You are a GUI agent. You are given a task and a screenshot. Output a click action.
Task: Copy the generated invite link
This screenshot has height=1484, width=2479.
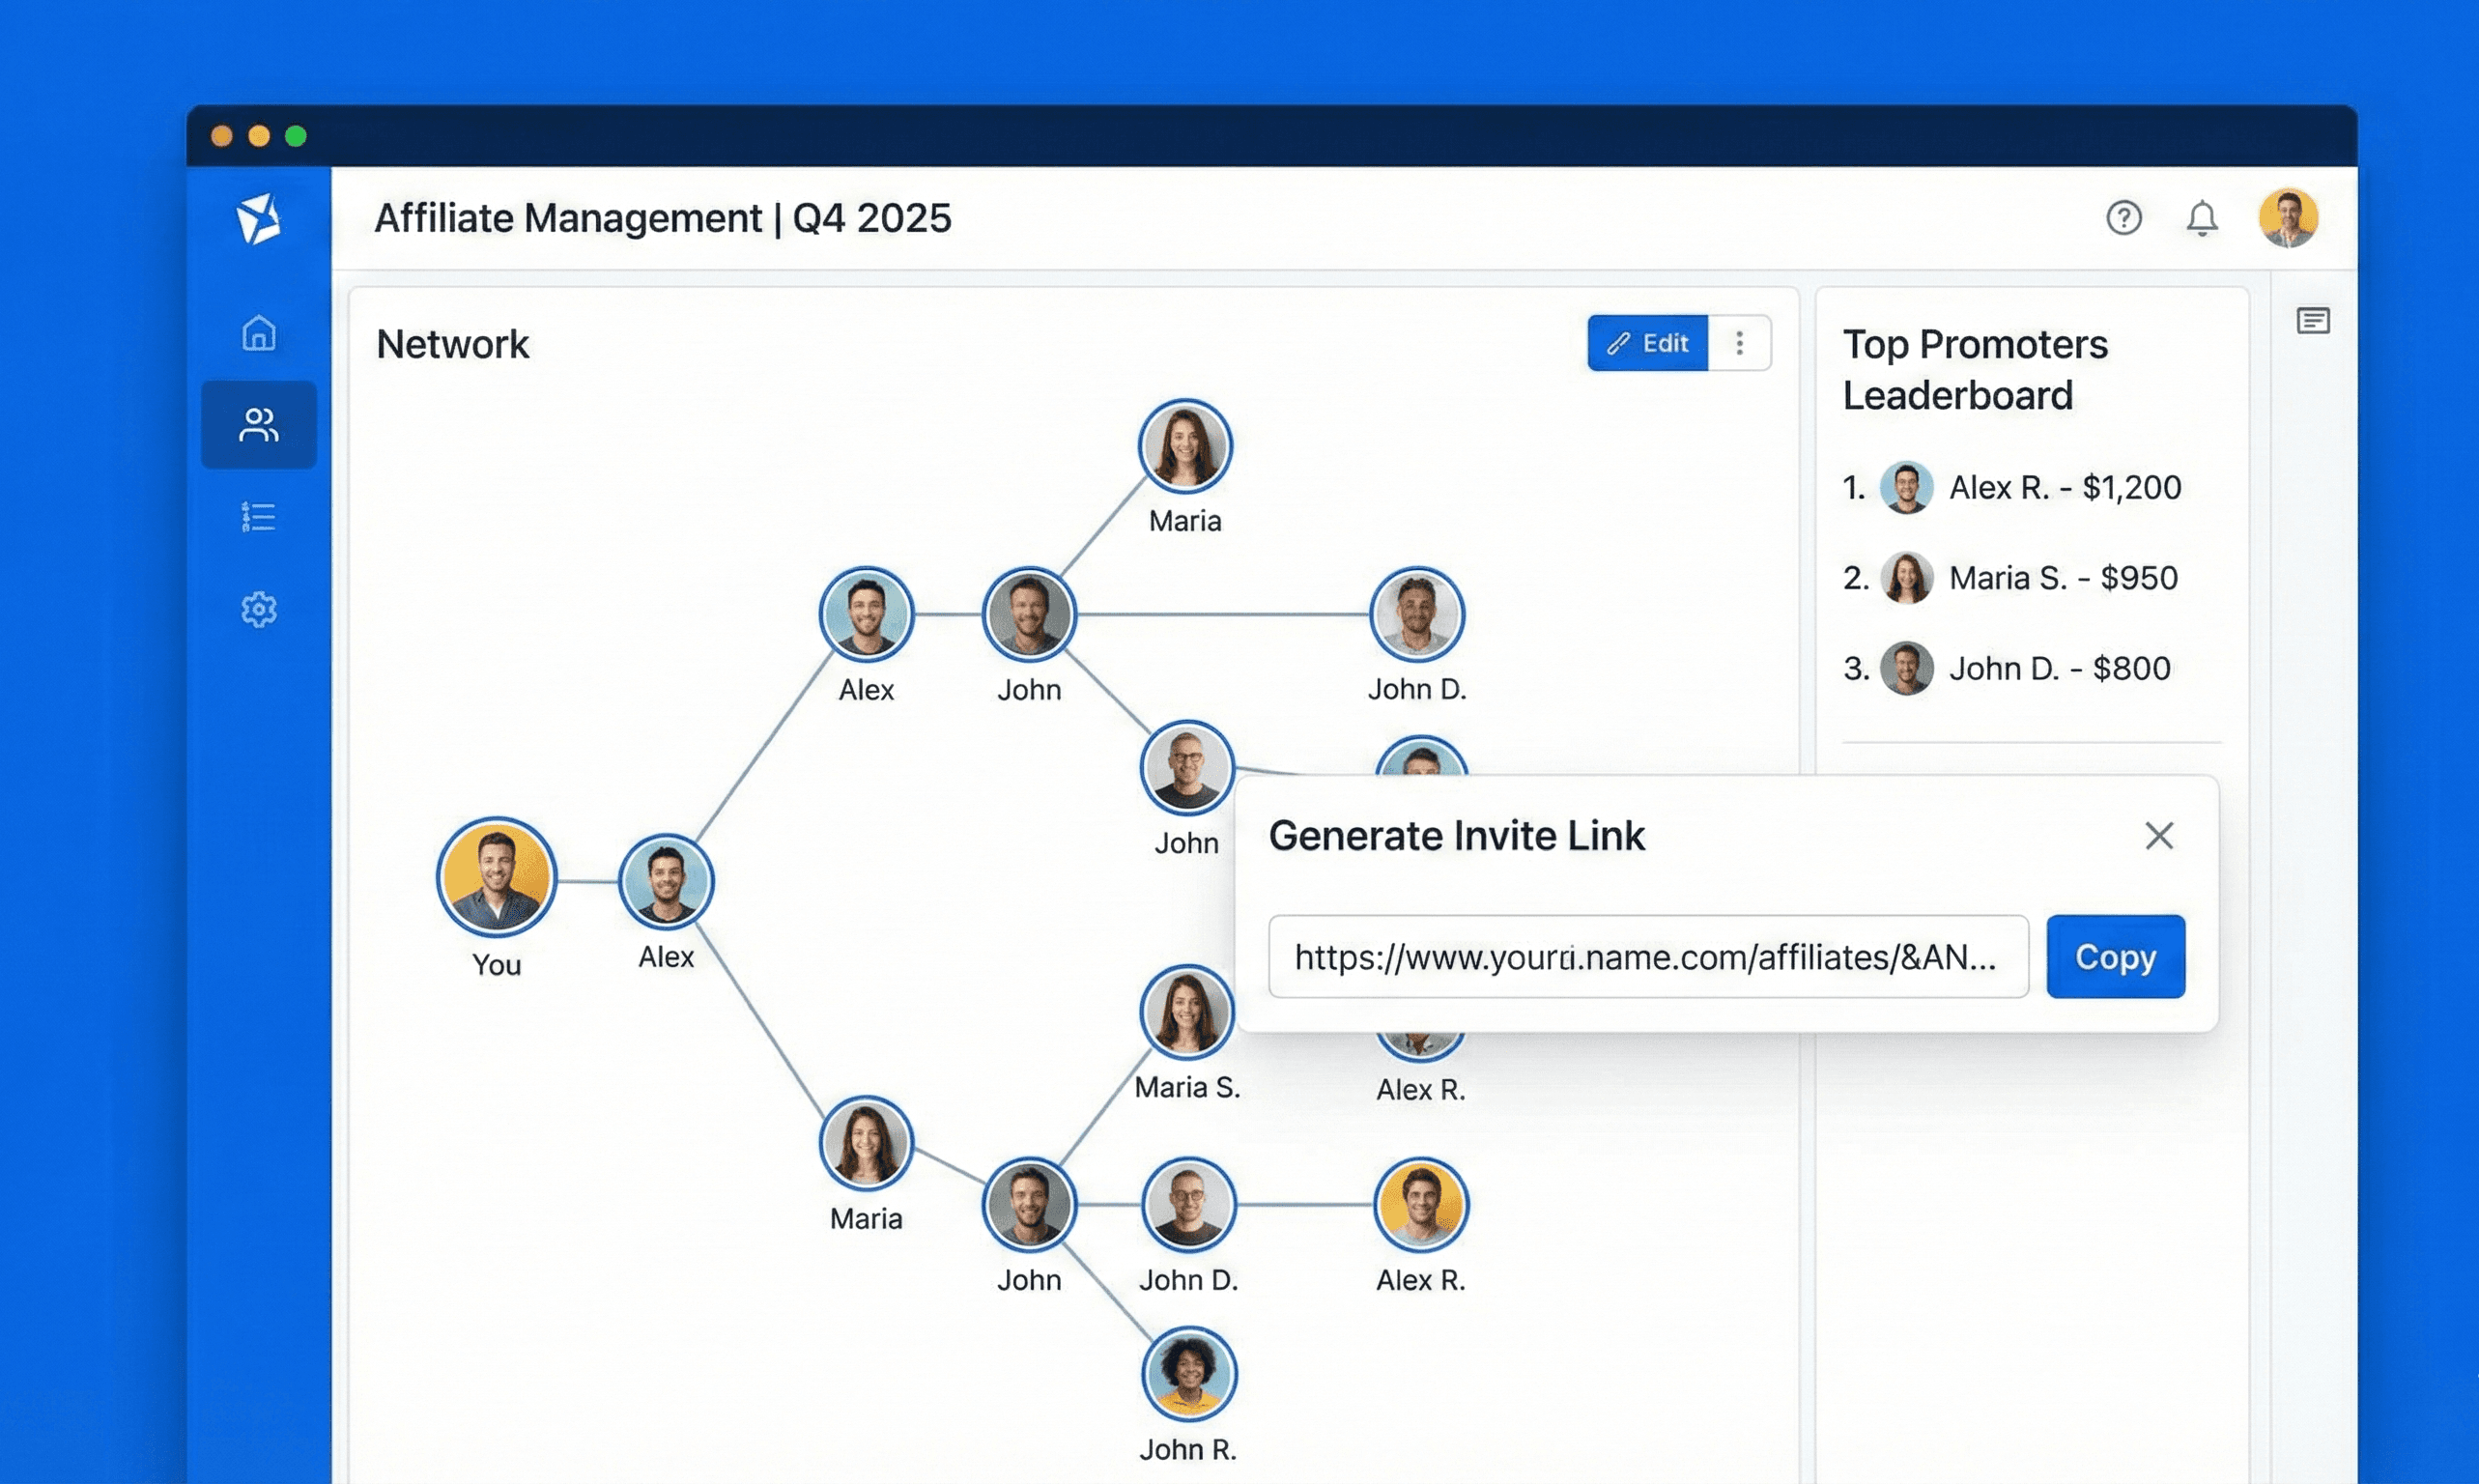pyautogui.click(x=2114, y=956)
